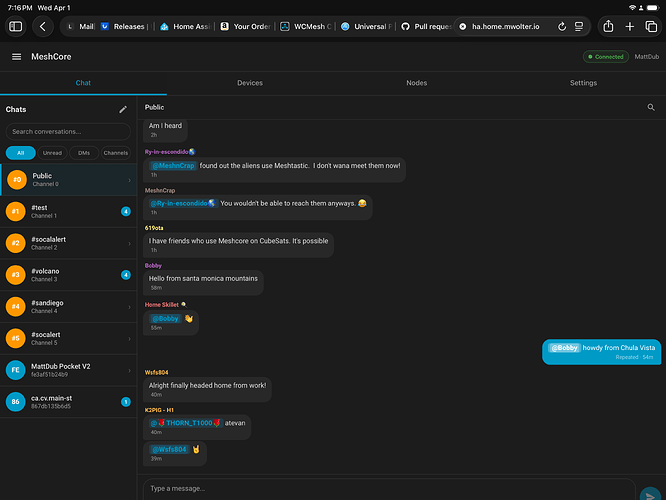This screenshot has width=666, height=500.
Task: Click the MattDub user label
Action: [x=646, y=56]
